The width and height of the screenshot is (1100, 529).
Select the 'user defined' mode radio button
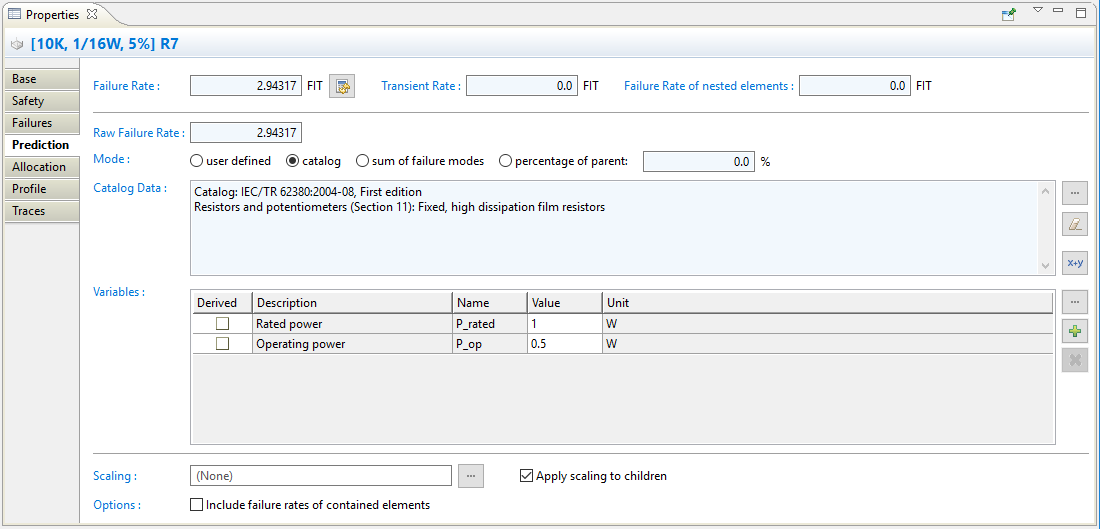click(x=197, y=161)
